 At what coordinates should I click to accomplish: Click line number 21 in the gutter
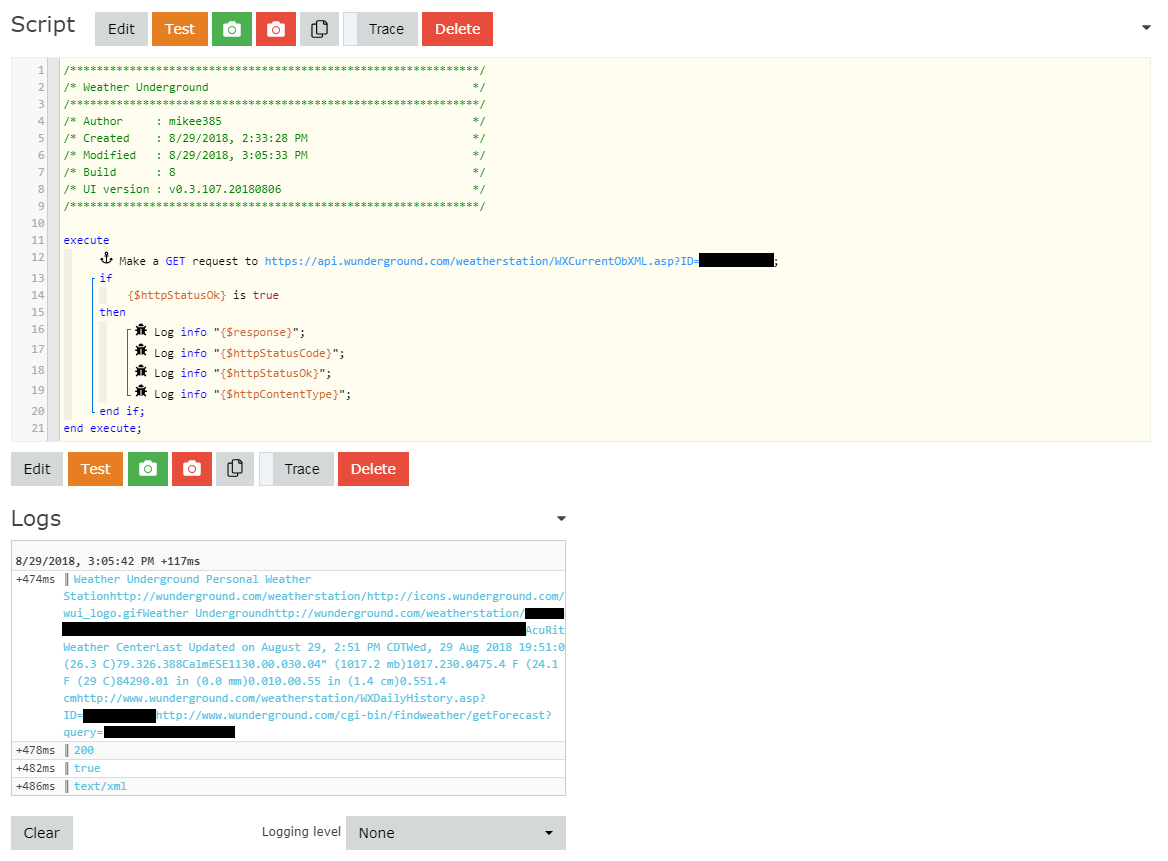pos(38,429)
